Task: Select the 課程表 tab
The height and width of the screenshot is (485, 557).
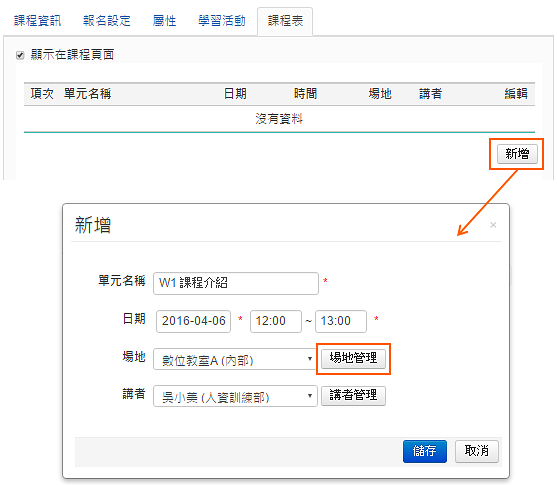Action: click(x=285, y=21)
